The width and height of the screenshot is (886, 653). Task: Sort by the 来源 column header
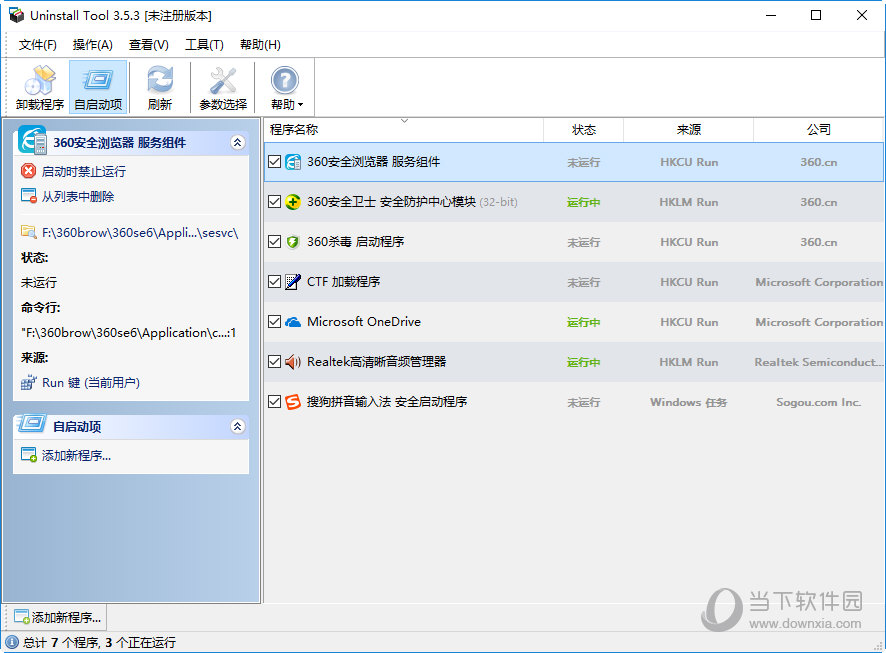[689, 130]
